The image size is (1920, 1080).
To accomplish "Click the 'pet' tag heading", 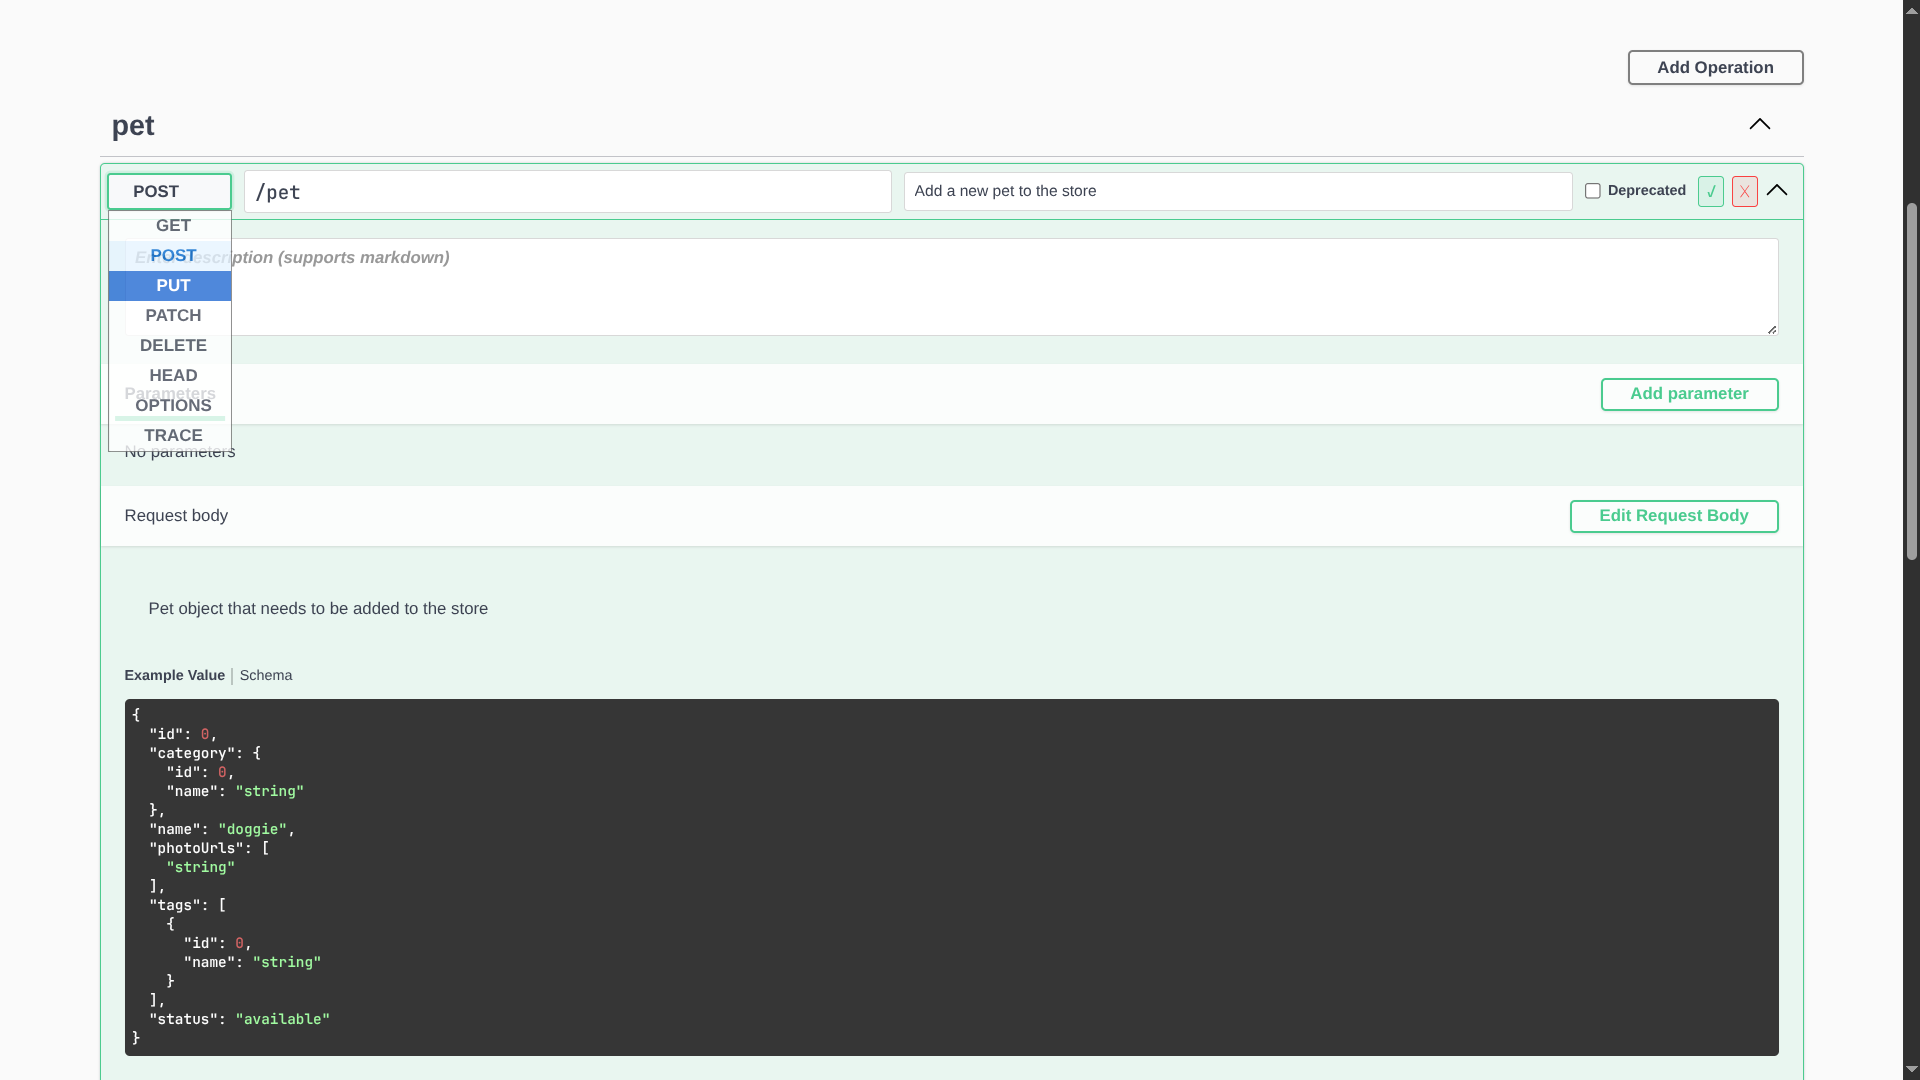I will tap(133, 126).
